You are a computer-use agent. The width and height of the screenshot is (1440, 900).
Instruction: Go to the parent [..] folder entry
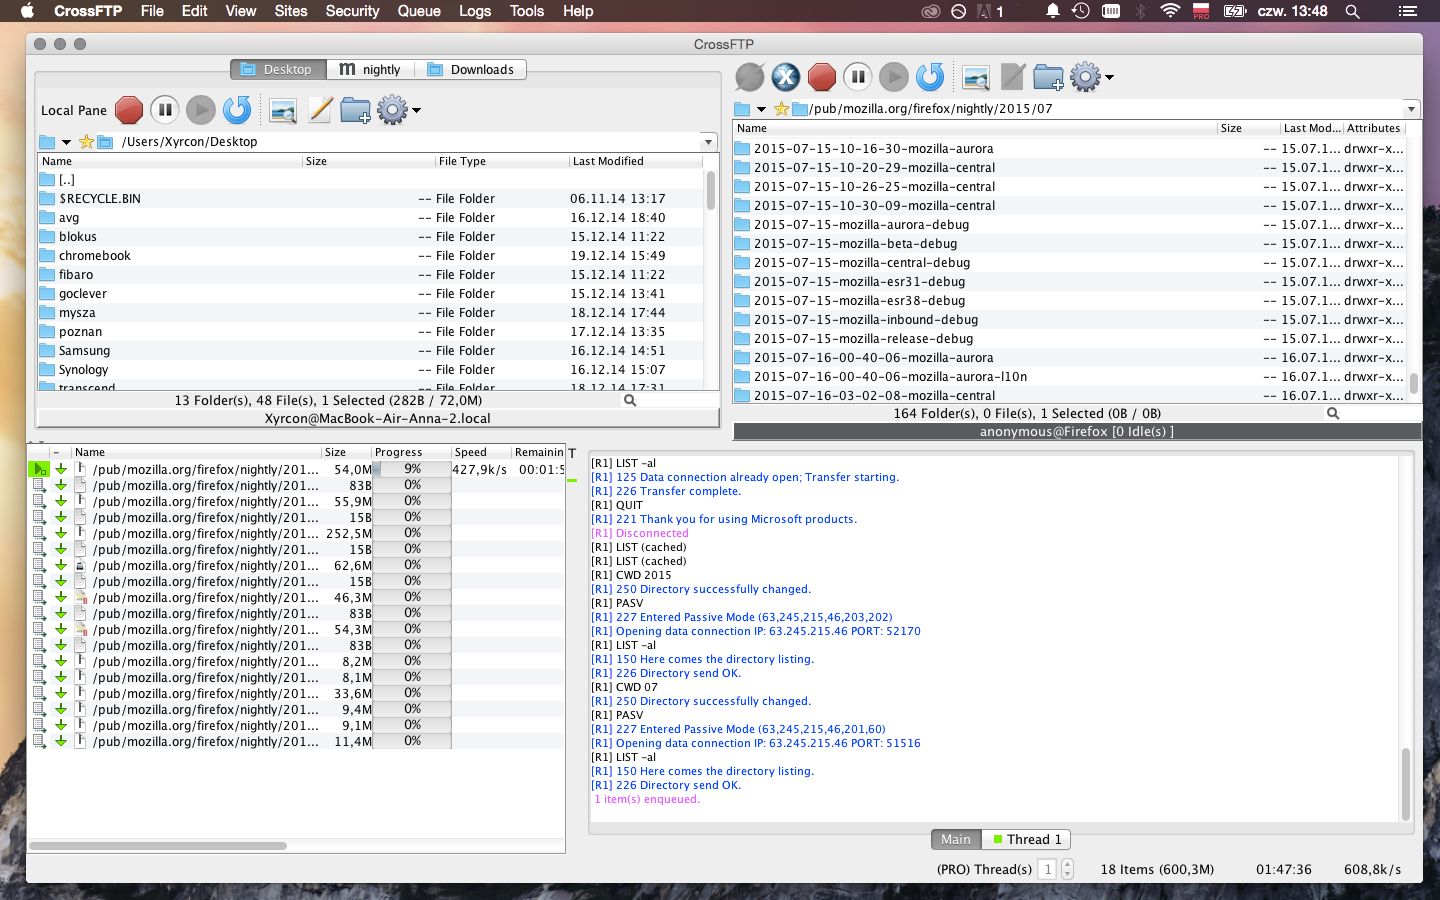click(371, 180)
